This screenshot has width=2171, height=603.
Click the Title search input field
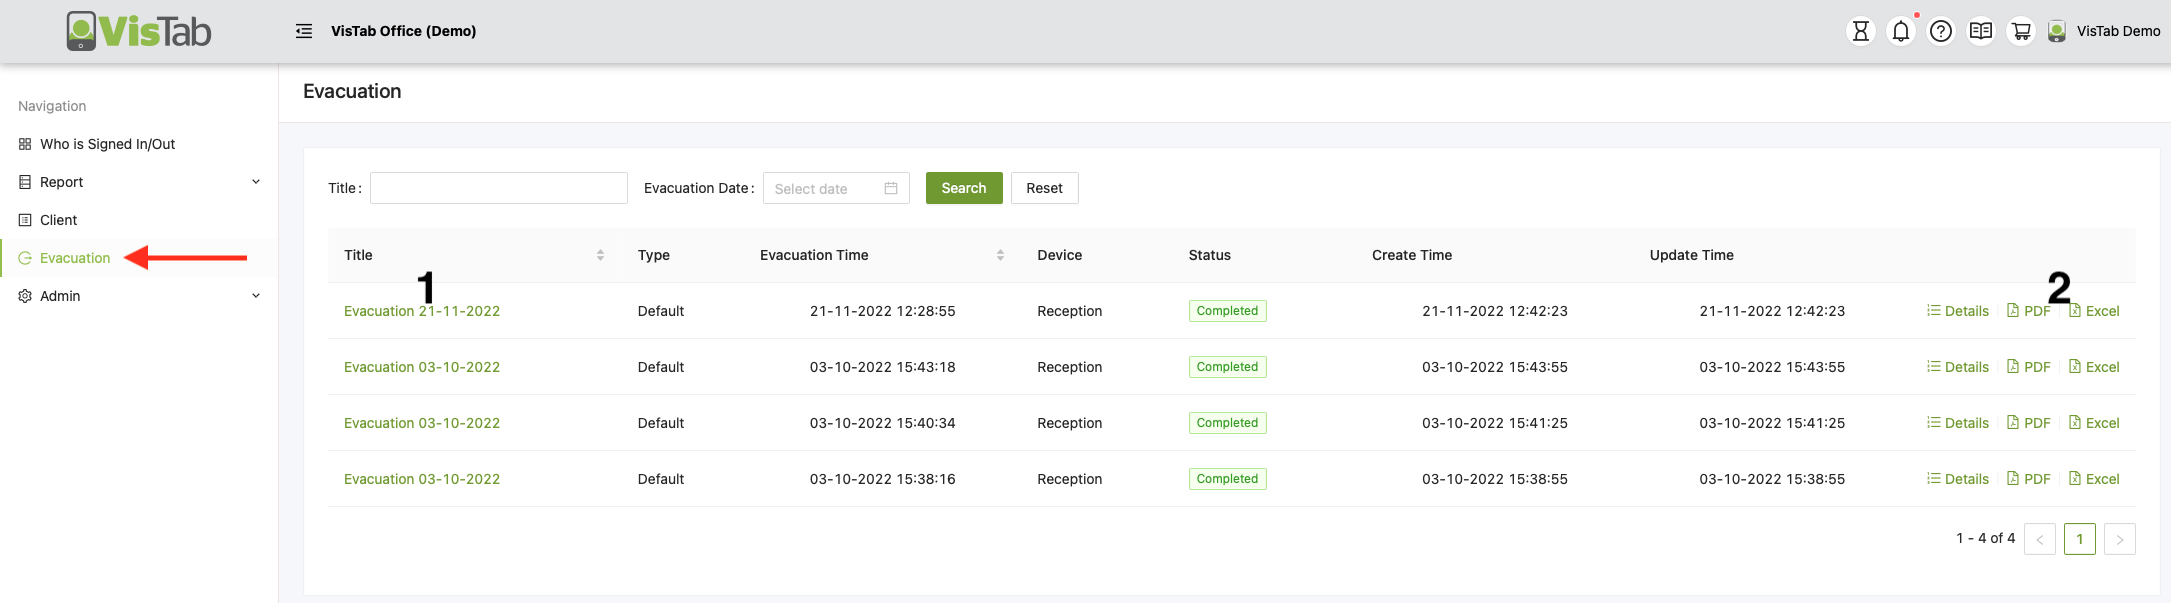pyautogui.click(x=499, y=188)
